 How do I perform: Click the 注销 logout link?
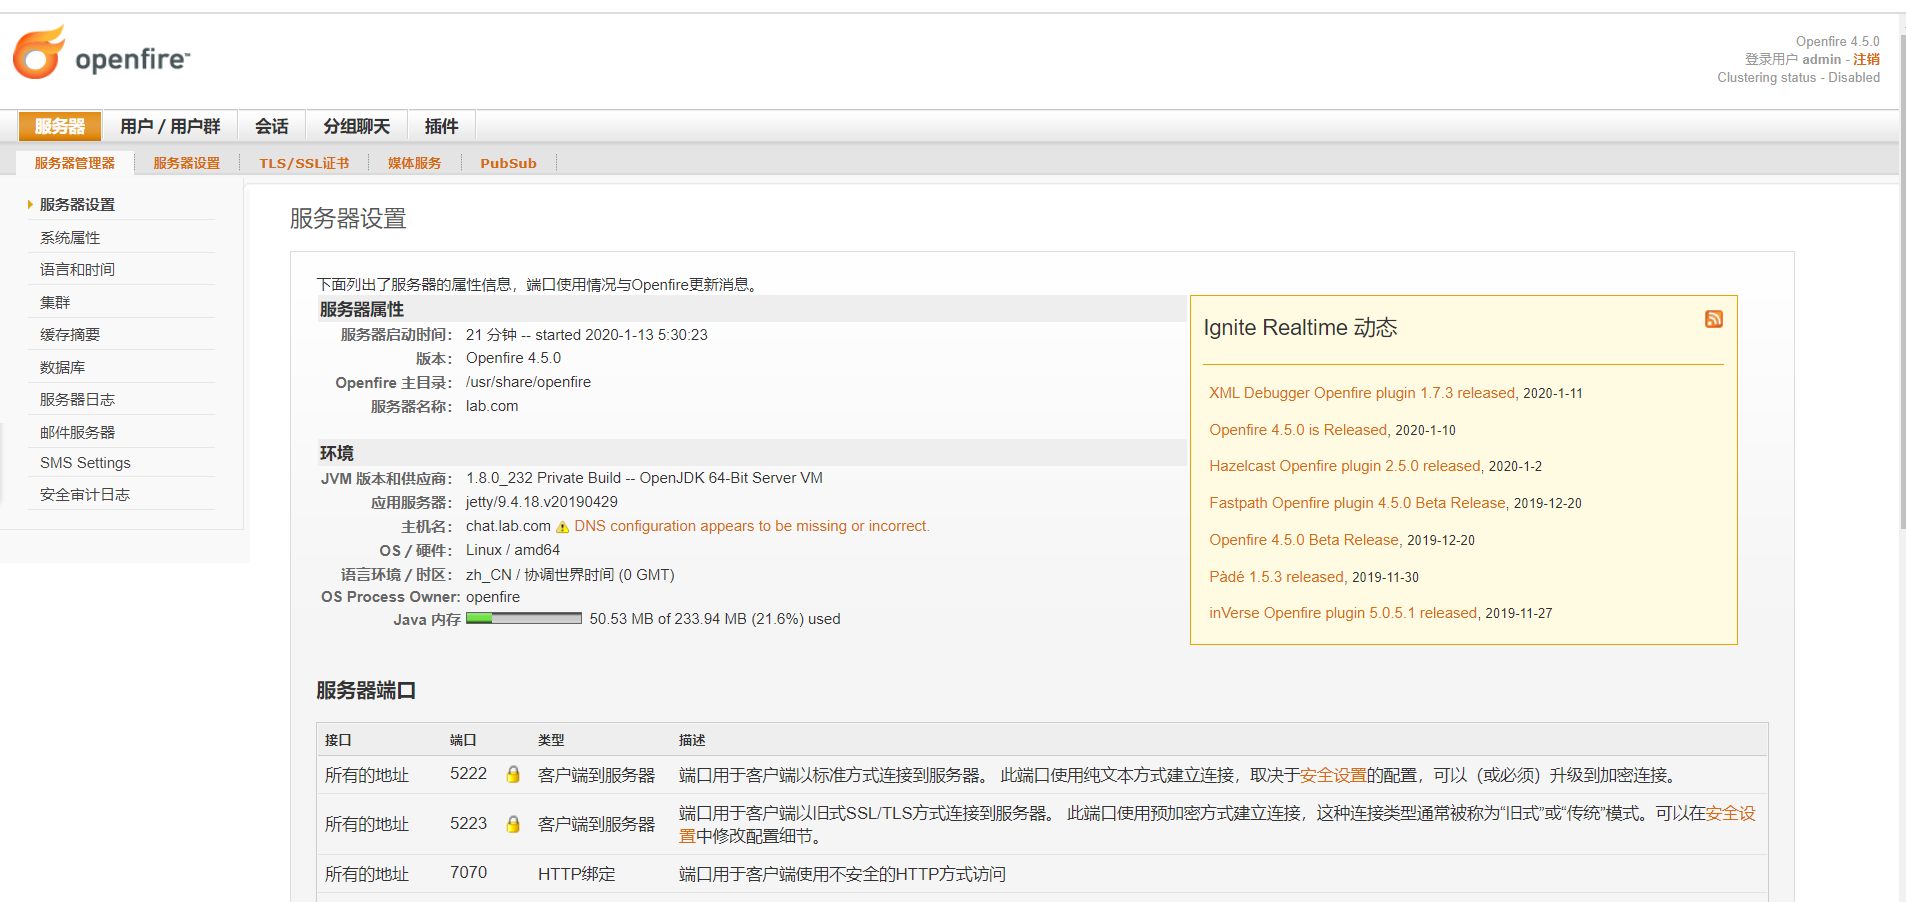(1866, 59)
